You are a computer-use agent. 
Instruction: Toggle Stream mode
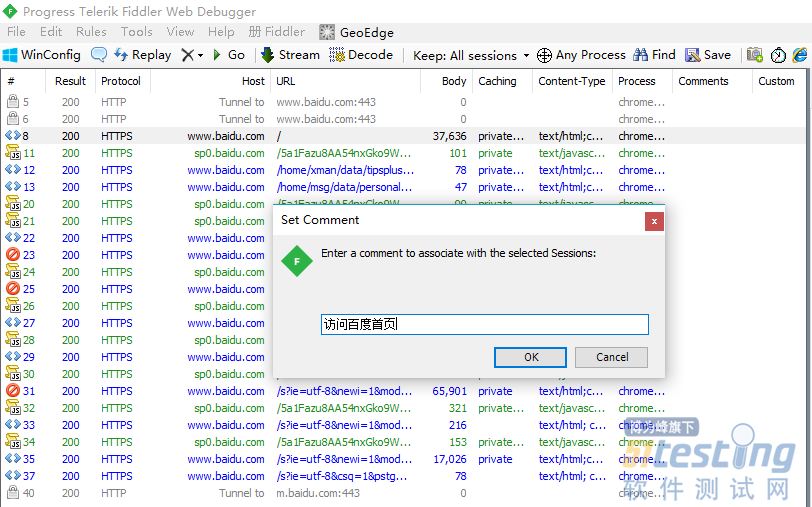pyautogui.click(x=291, y=55)
